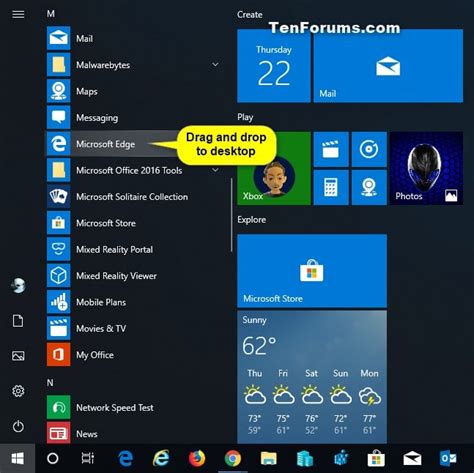Open File Explorer on the taskbar
Screen dimensions: 474x473
269,458
